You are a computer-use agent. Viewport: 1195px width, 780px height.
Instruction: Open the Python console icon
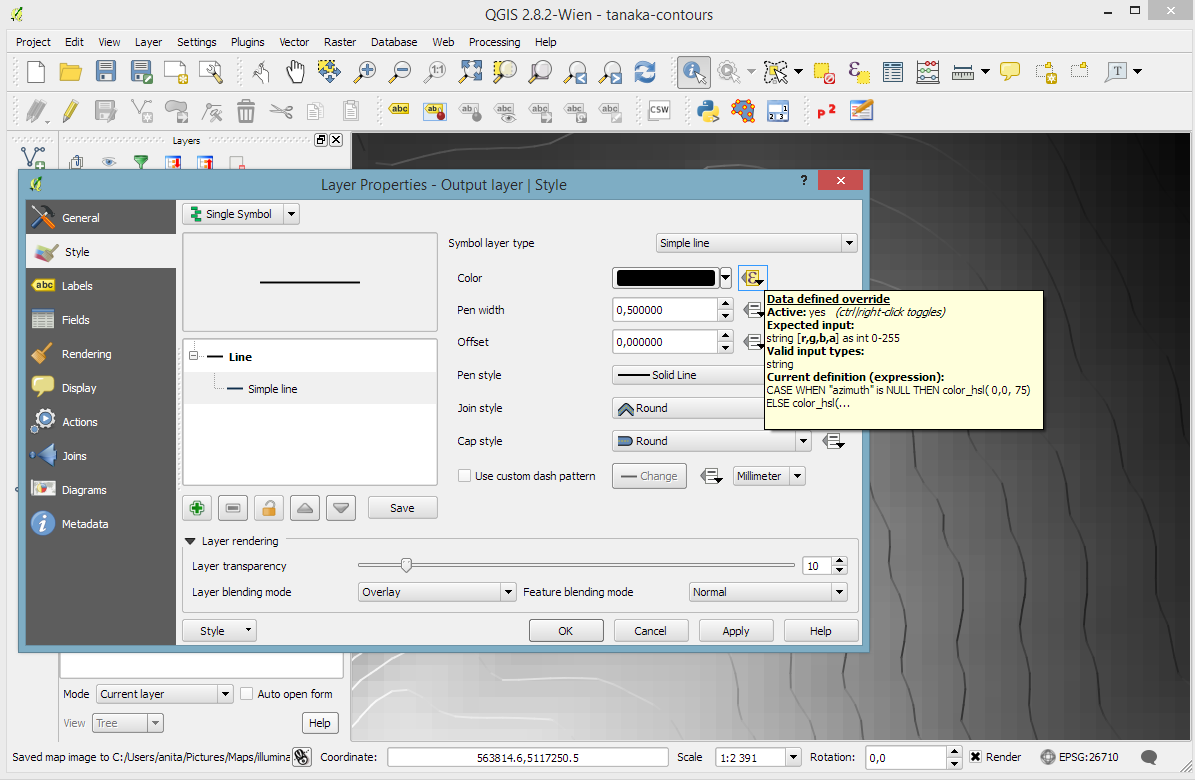click(x=708, y=111)
